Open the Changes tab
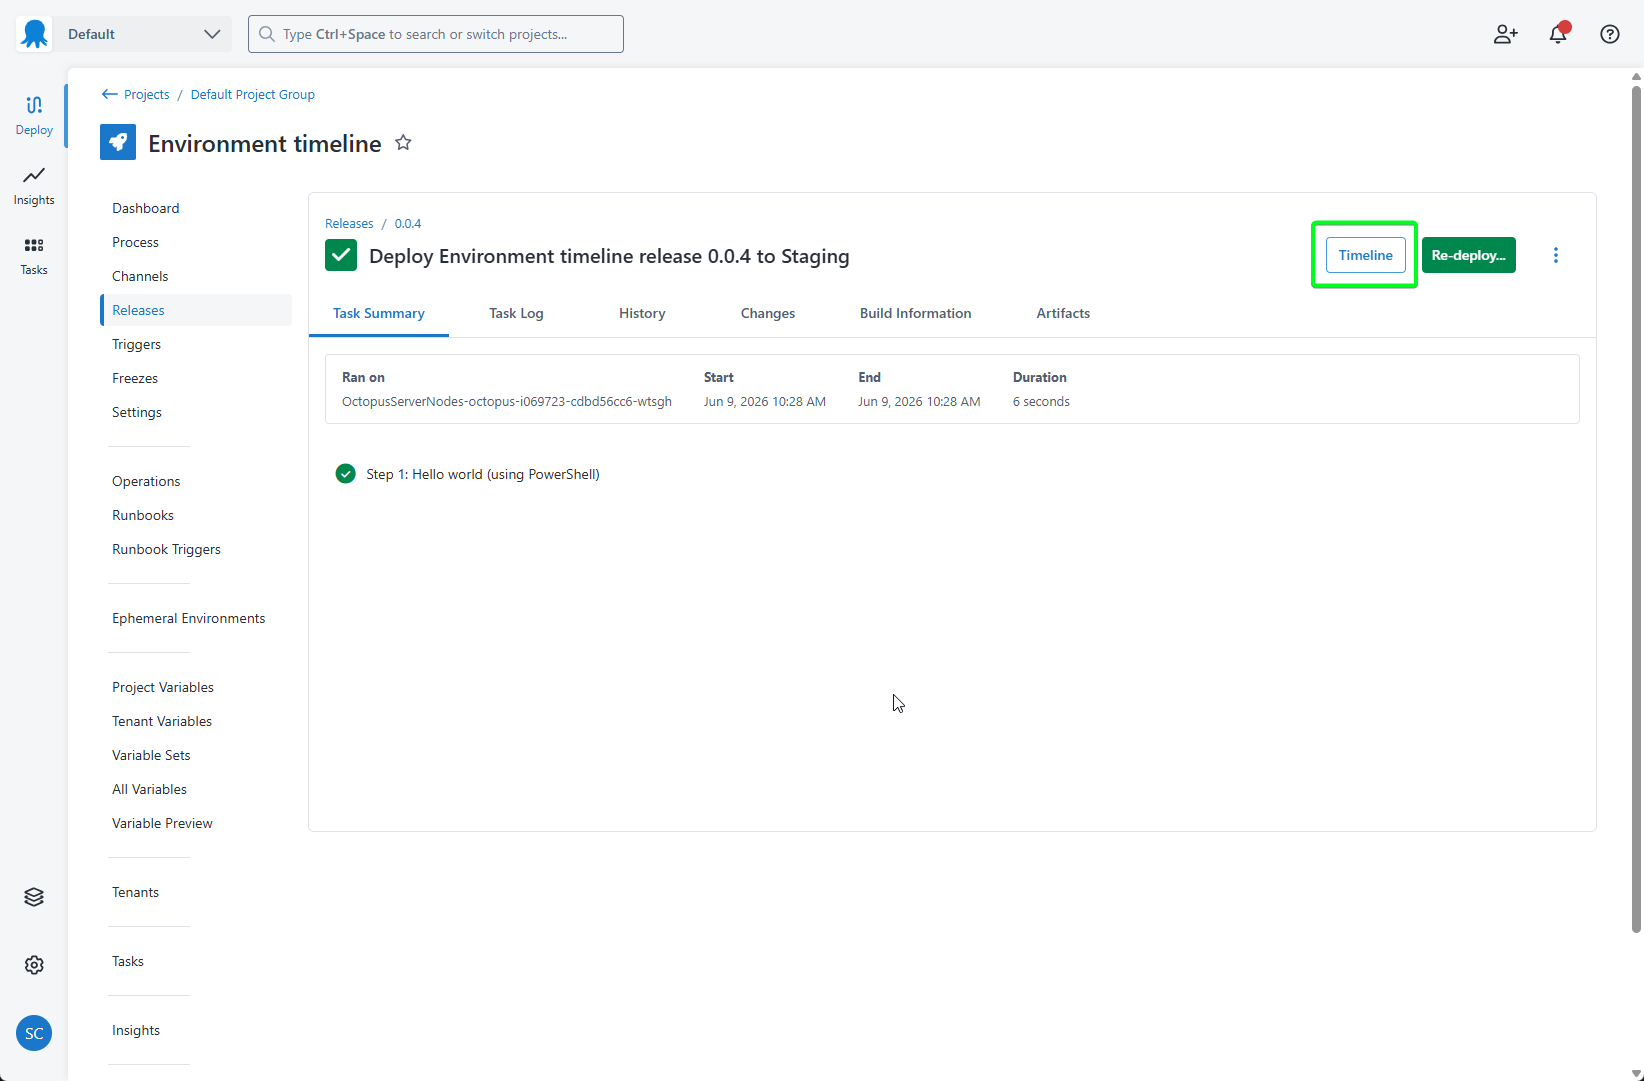Image resolution: width=1644 pixels, height=1081 pixels. pos(768,313)
